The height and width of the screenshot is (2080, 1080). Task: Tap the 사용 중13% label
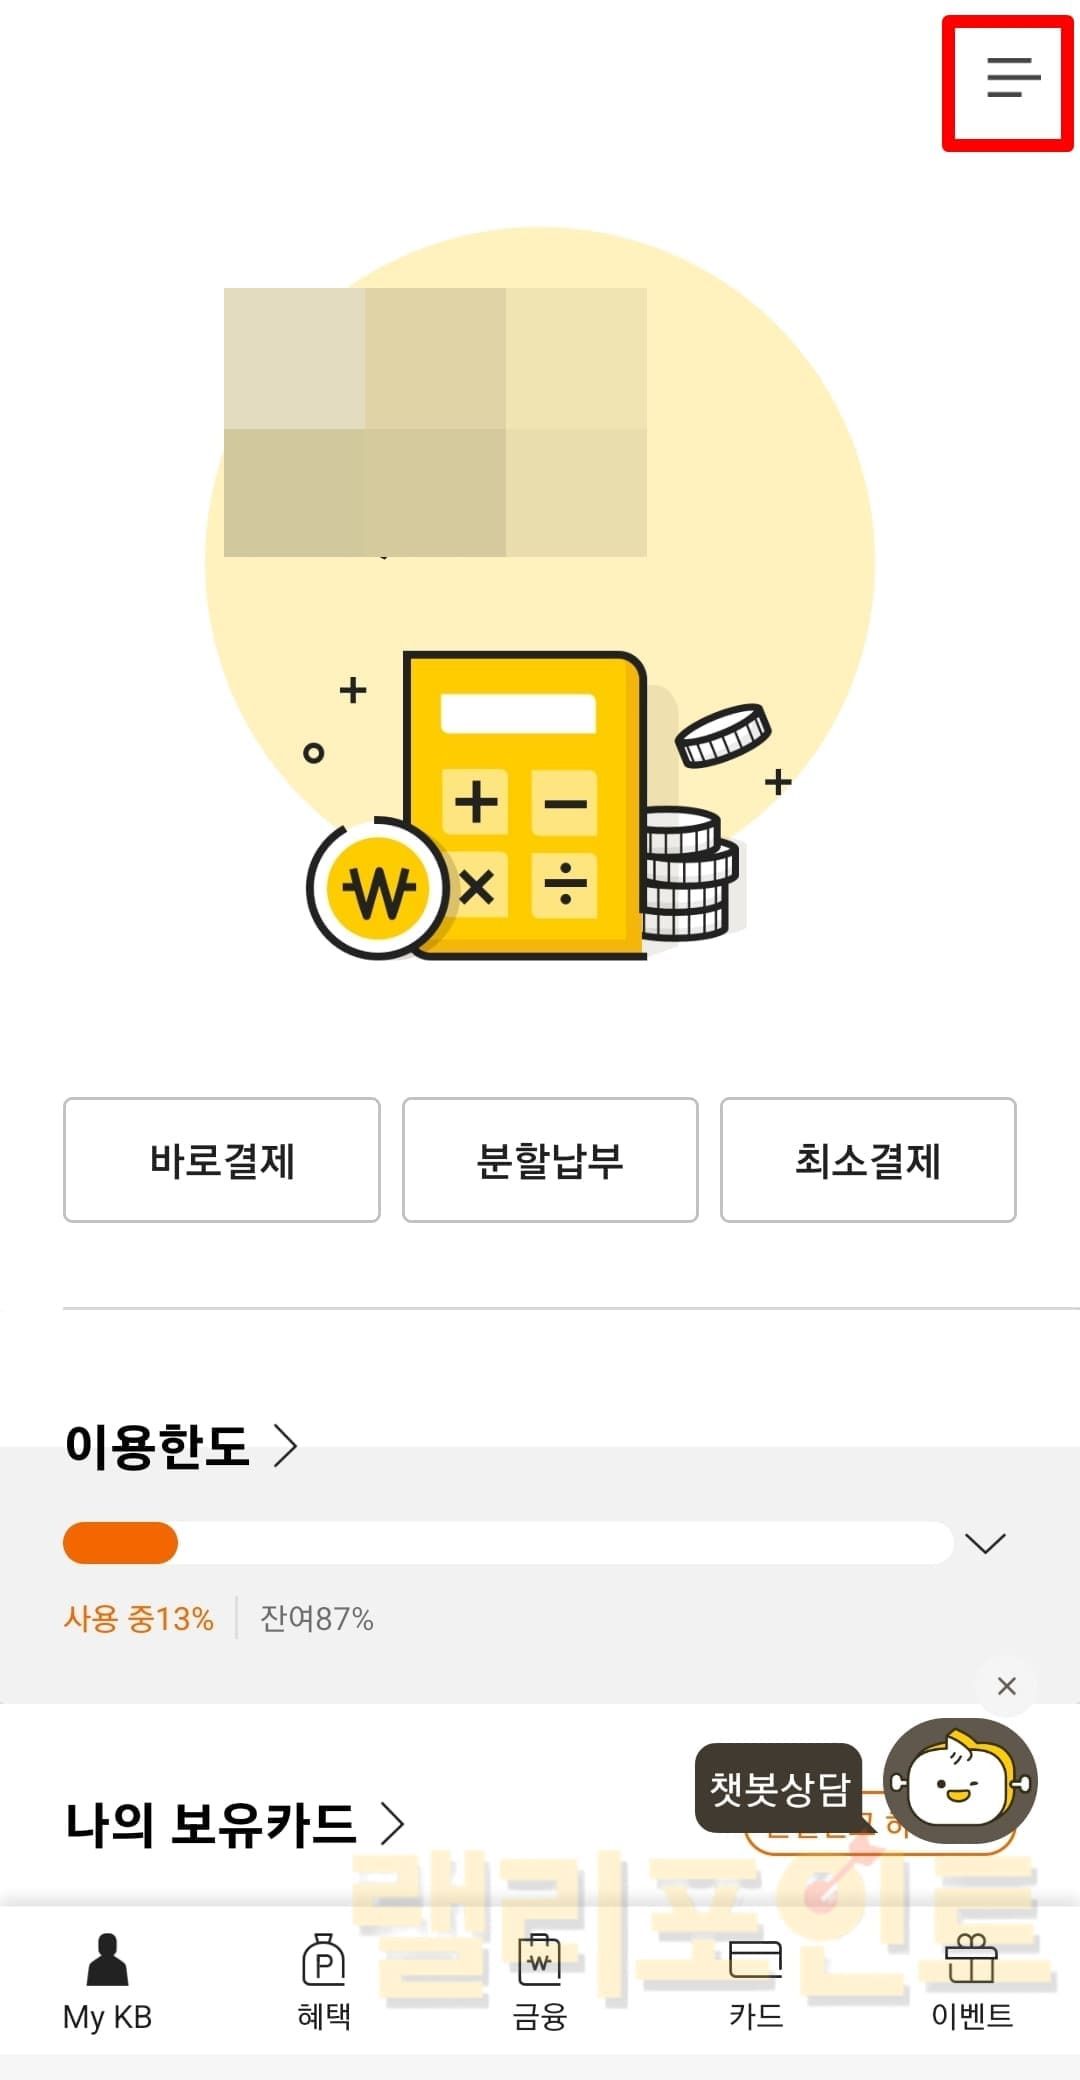pyautogui.click(x=139, y=1618)
